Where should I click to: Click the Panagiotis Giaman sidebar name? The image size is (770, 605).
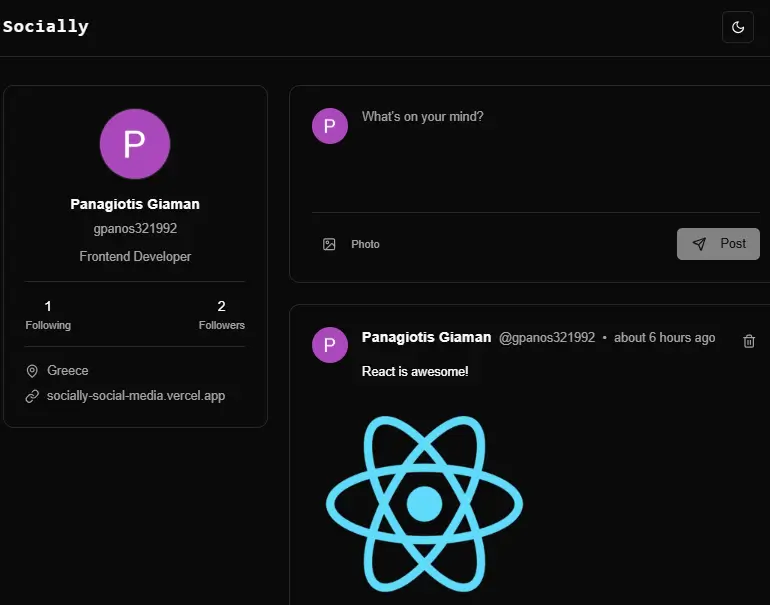point(135,204)
